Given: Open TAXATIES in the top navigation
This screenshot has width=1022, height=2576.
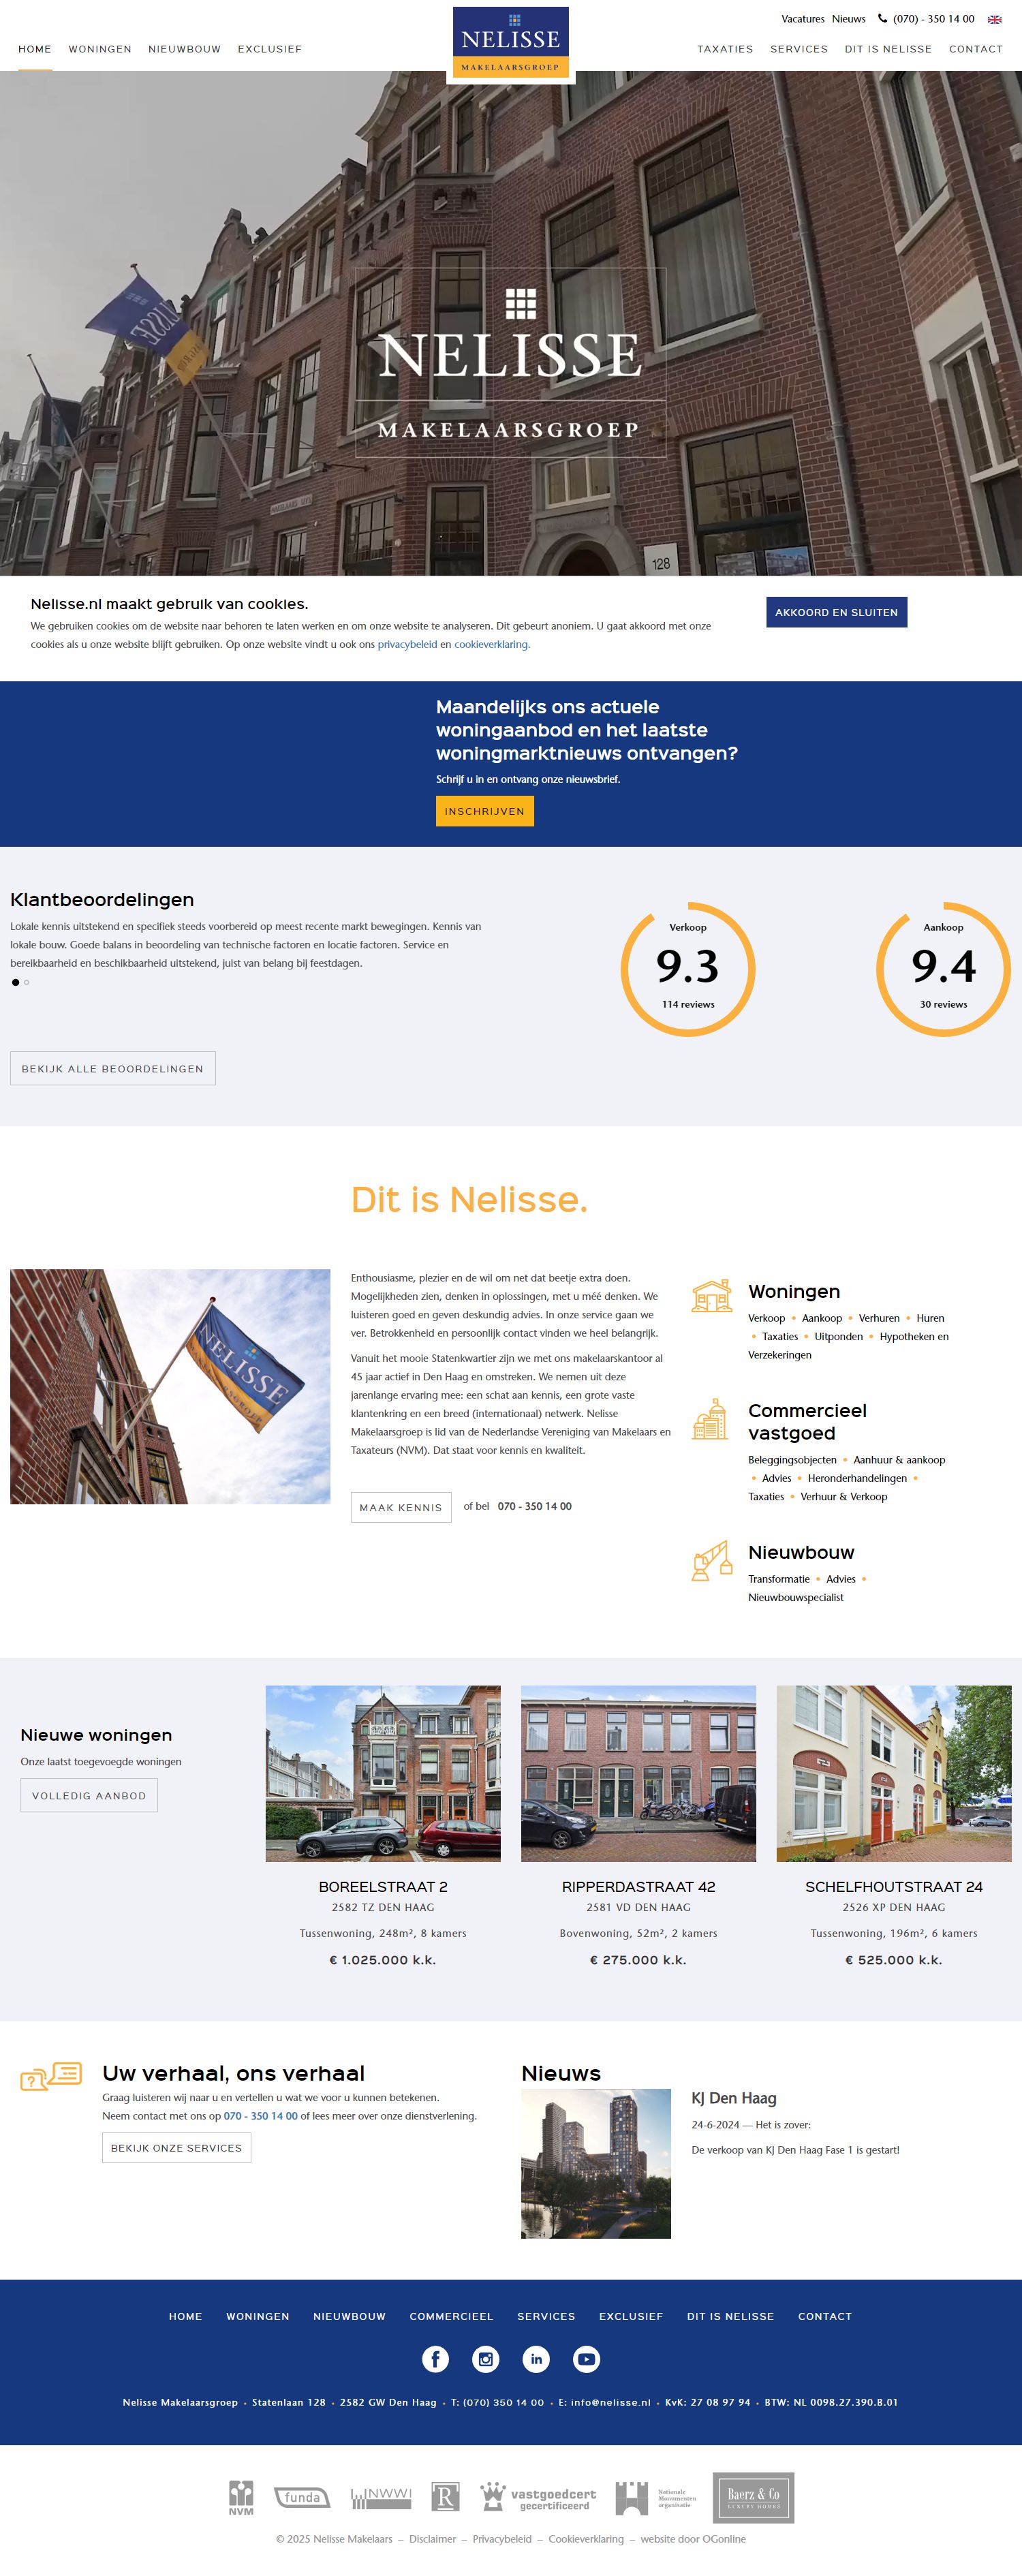Looking at the screenshot, I should [725, 49].
